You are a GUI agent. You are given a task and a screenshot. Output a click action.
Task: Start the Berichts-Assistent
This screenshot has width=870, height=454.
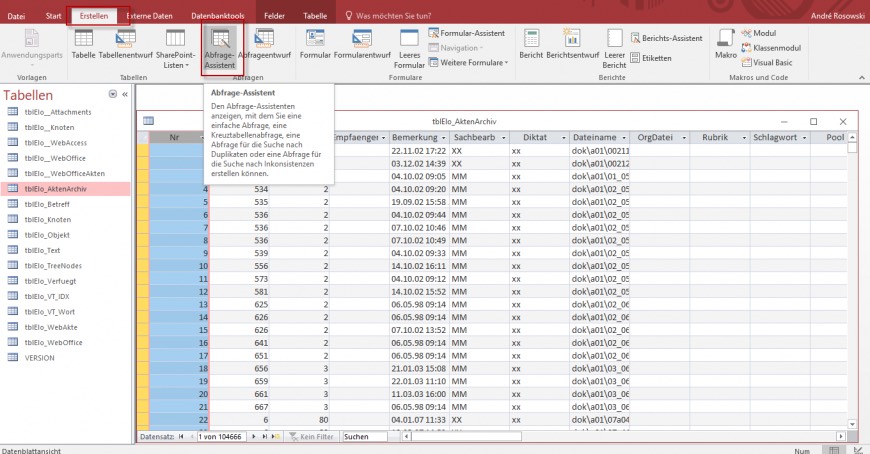tap(666, 38)
